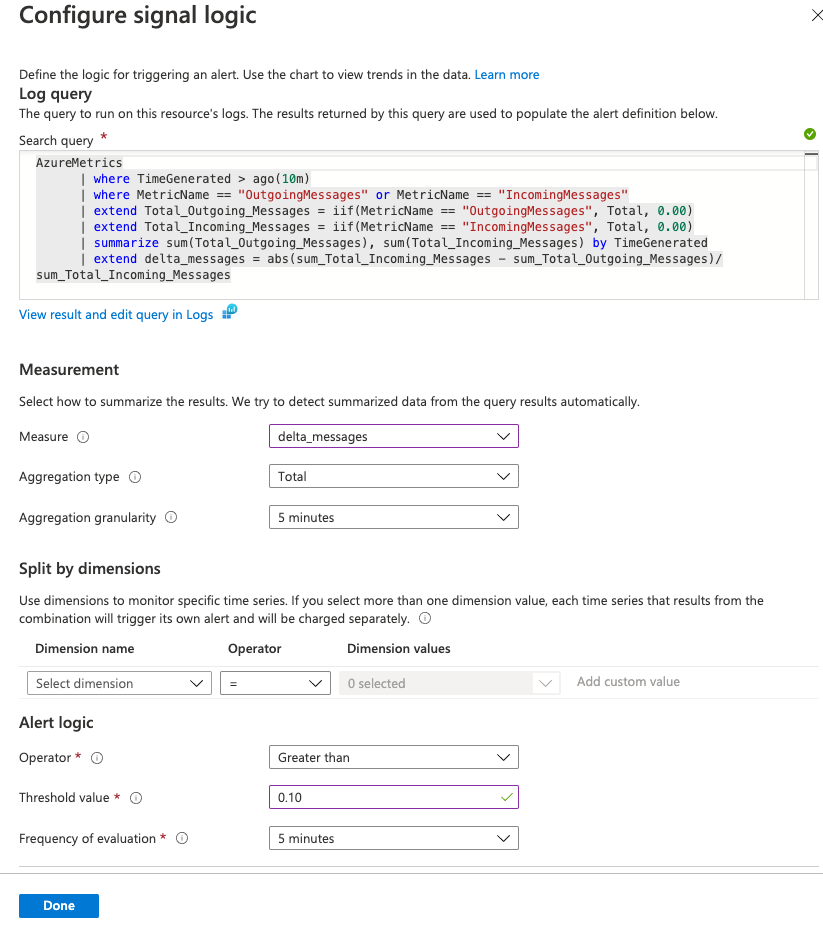
Task: Click the "OutgoingMessages" string in the where clause
Action: pos(303,195)
